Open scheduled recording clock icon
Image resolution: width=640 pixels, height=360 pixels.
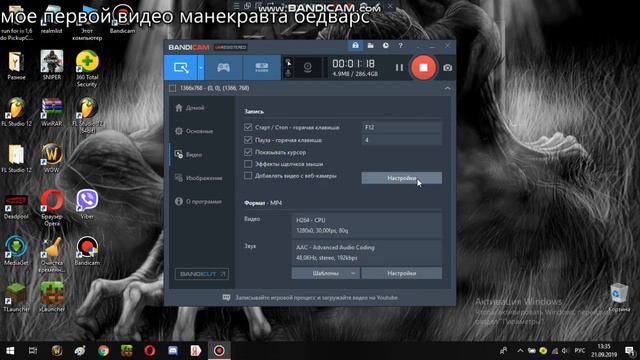tap(385, 46)
